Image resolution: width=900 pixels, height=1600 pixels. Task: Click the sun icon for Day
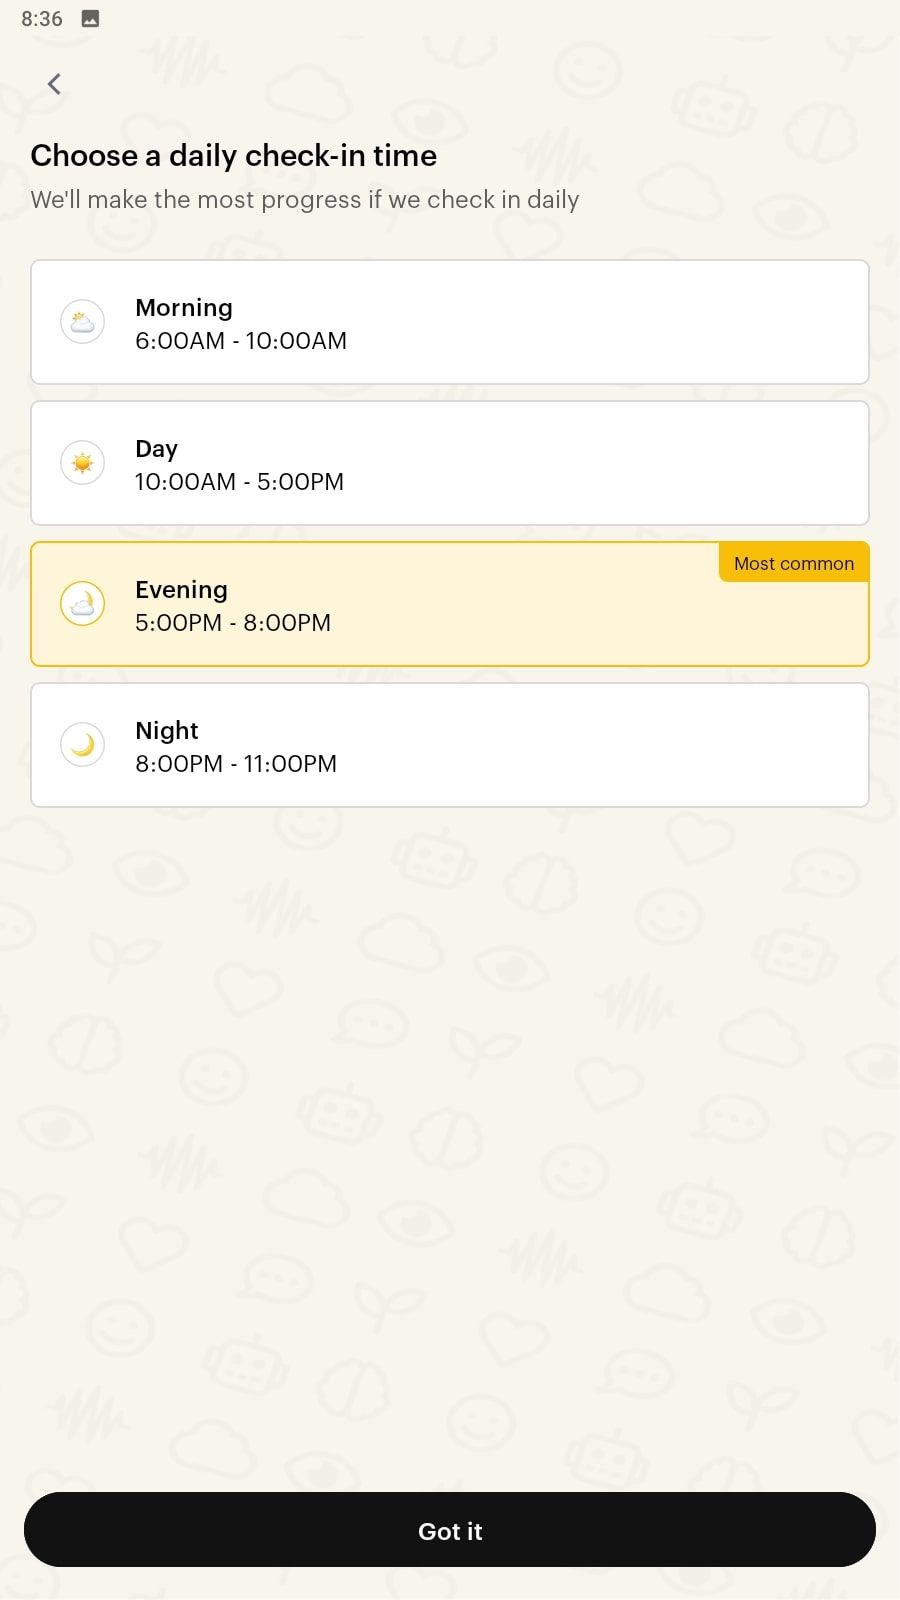click(83, 463)
